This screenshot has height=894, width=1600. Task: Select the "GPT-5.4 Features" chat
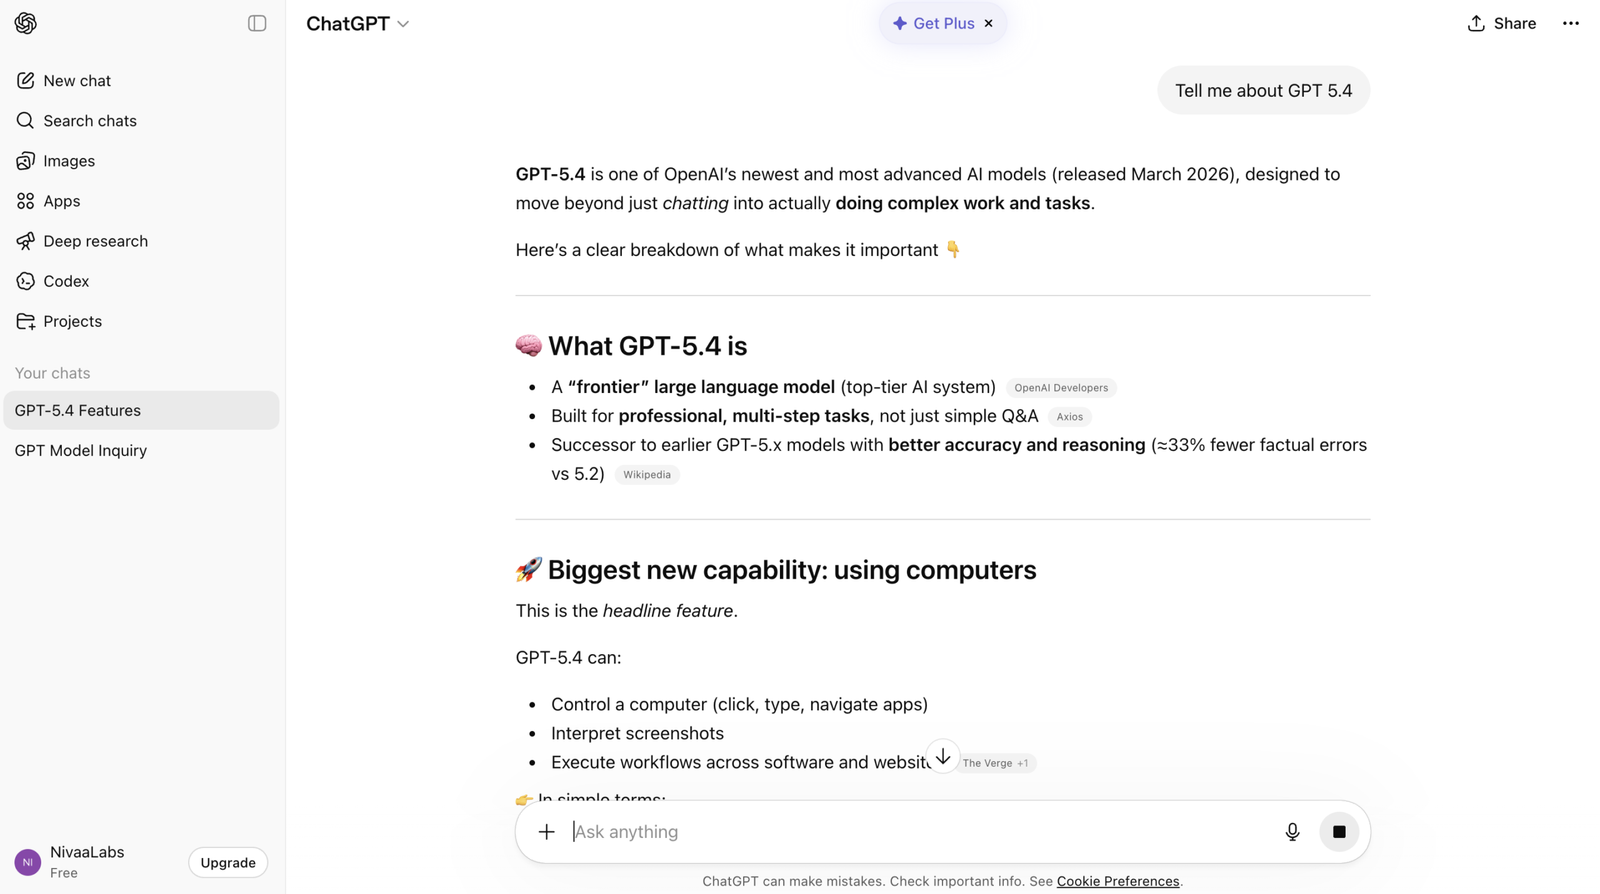[141, 410]
